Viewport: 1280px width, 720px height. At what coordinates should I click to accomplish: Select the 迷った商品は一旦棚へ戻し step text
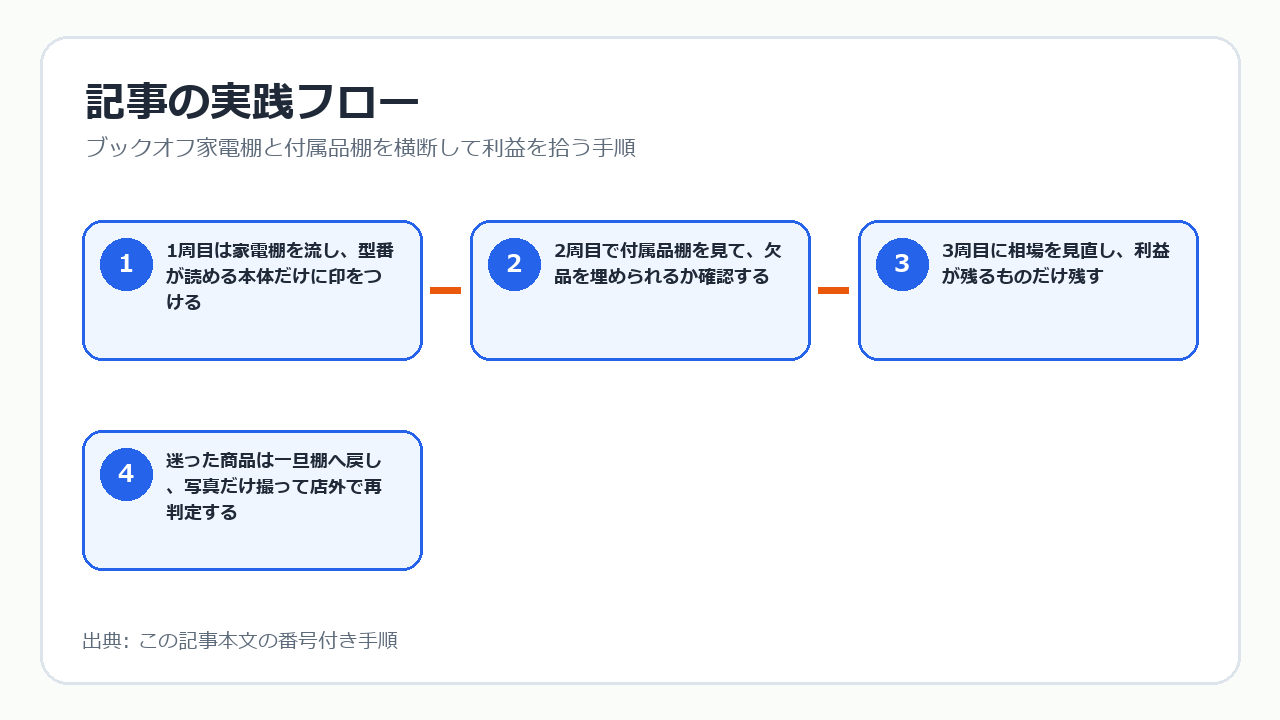click(x=274, y=486)
